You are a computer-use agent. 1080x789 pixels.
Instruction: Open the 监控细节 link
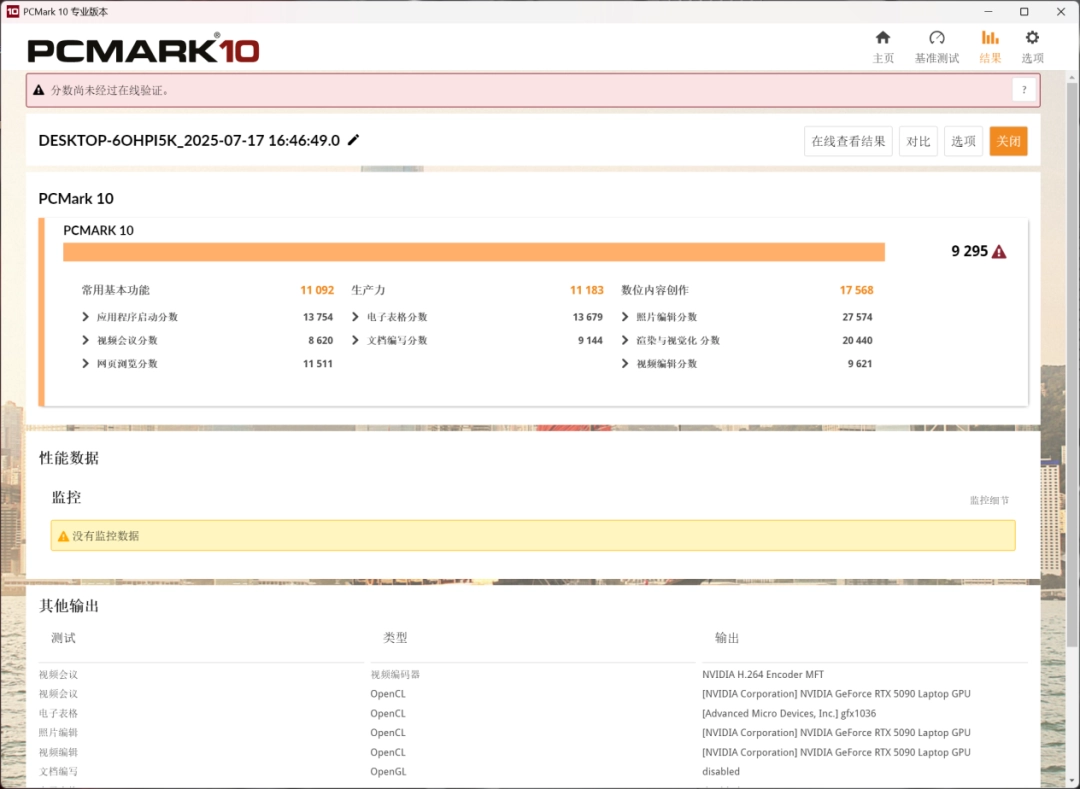[989, 501]
